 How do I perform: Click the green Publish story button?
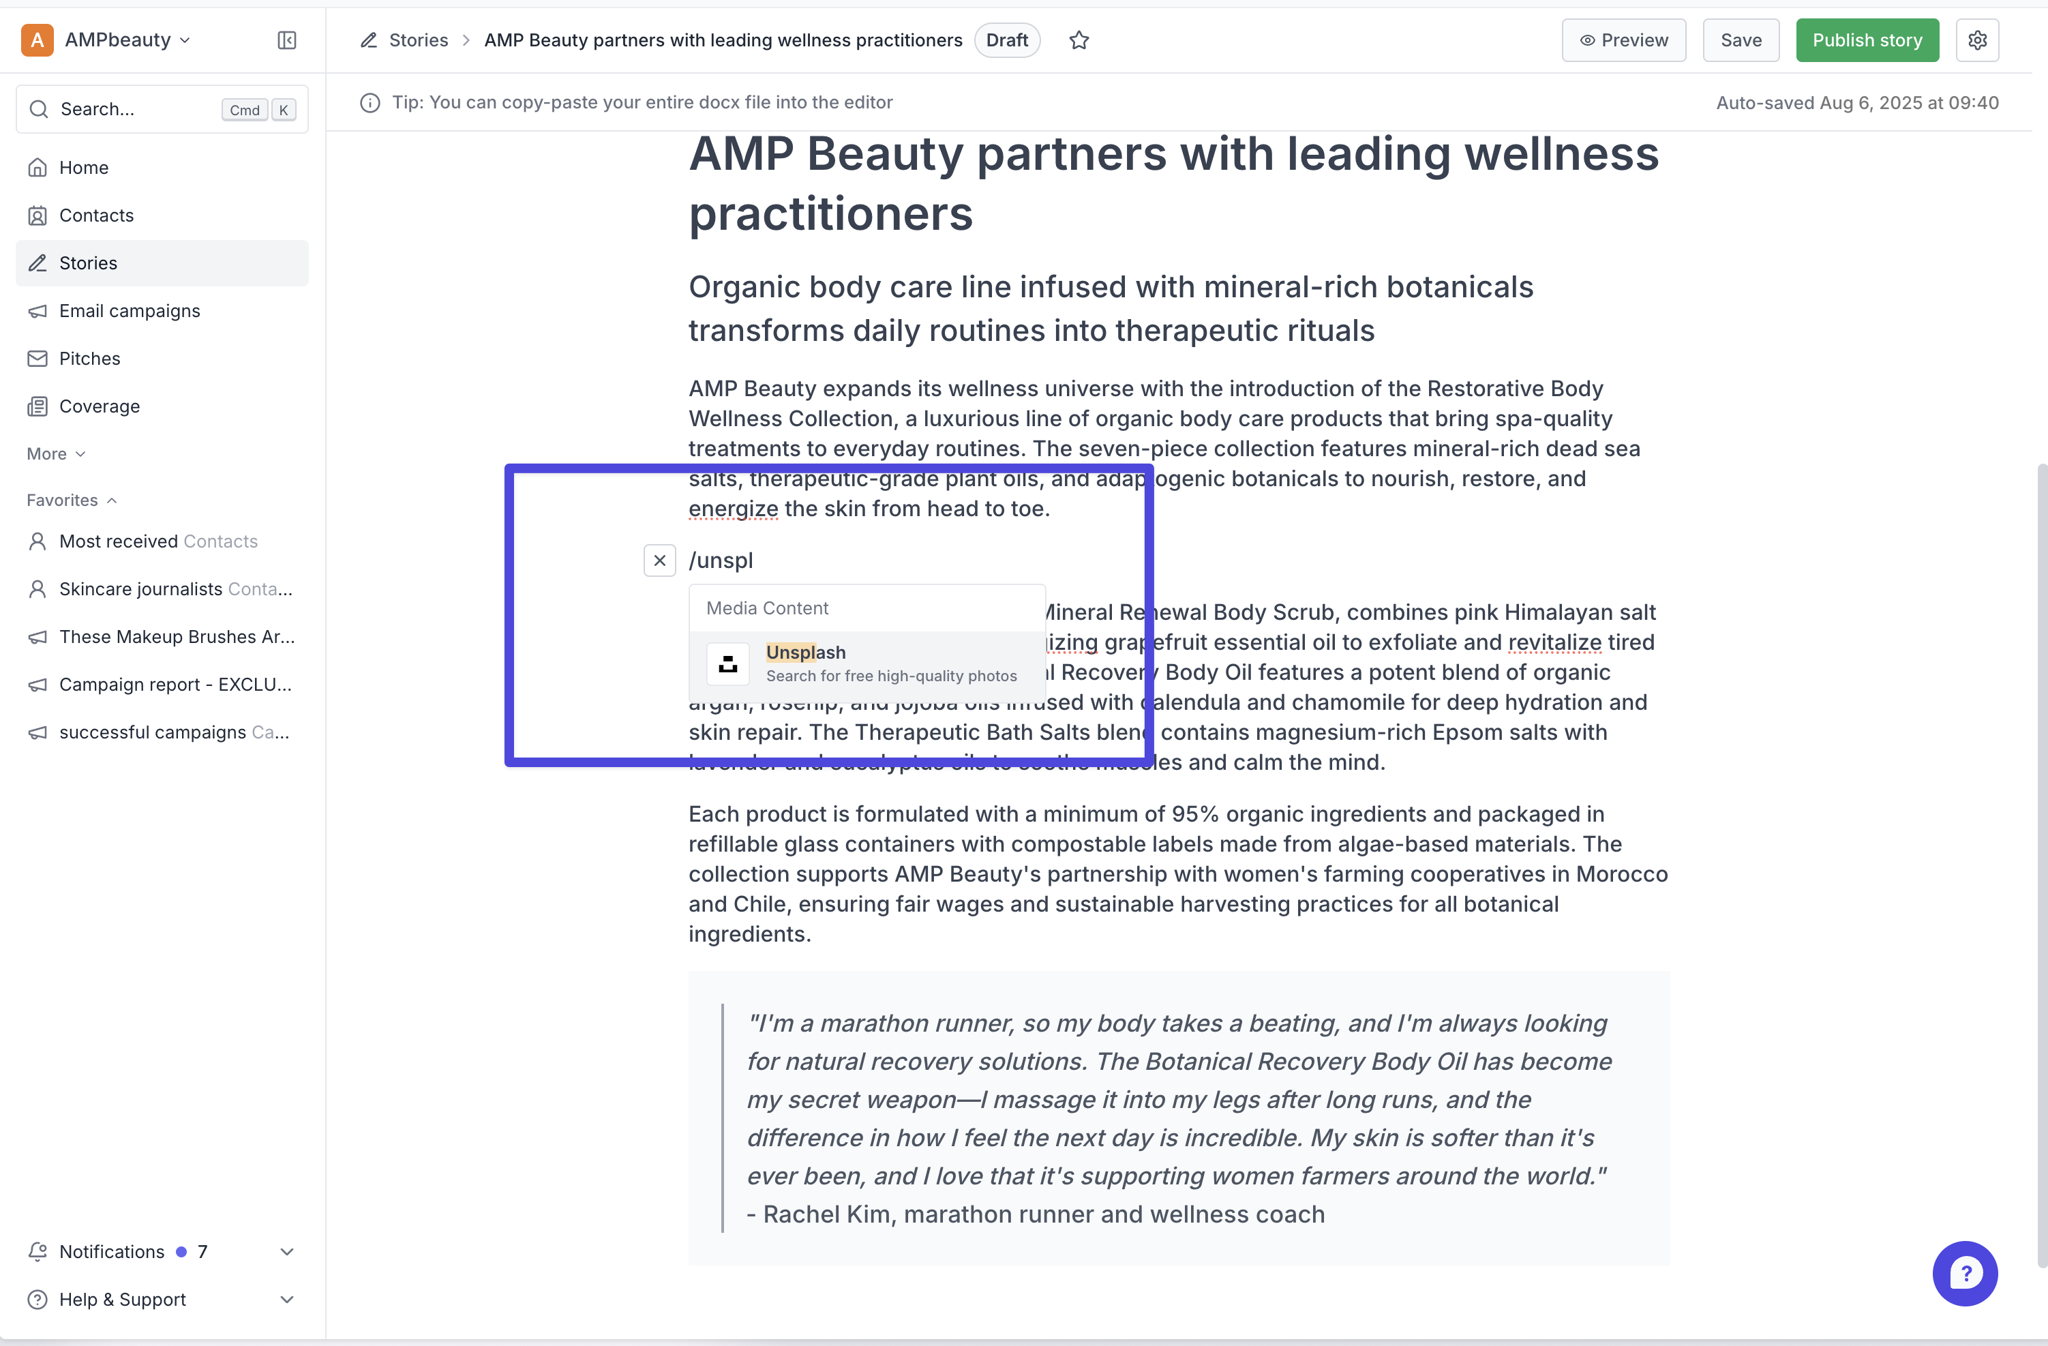pos(1867,40)
